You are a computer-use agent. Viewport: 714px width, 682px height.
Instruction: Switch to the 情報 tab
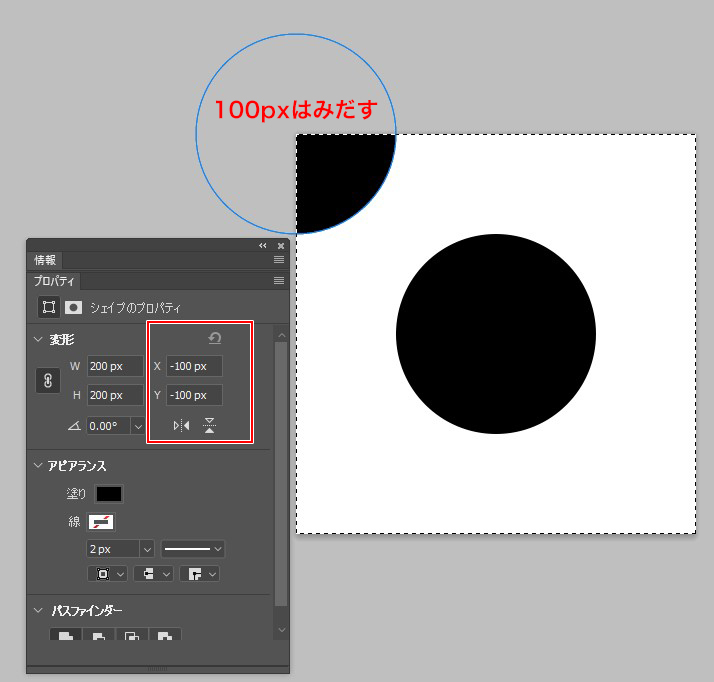(46, 260)
